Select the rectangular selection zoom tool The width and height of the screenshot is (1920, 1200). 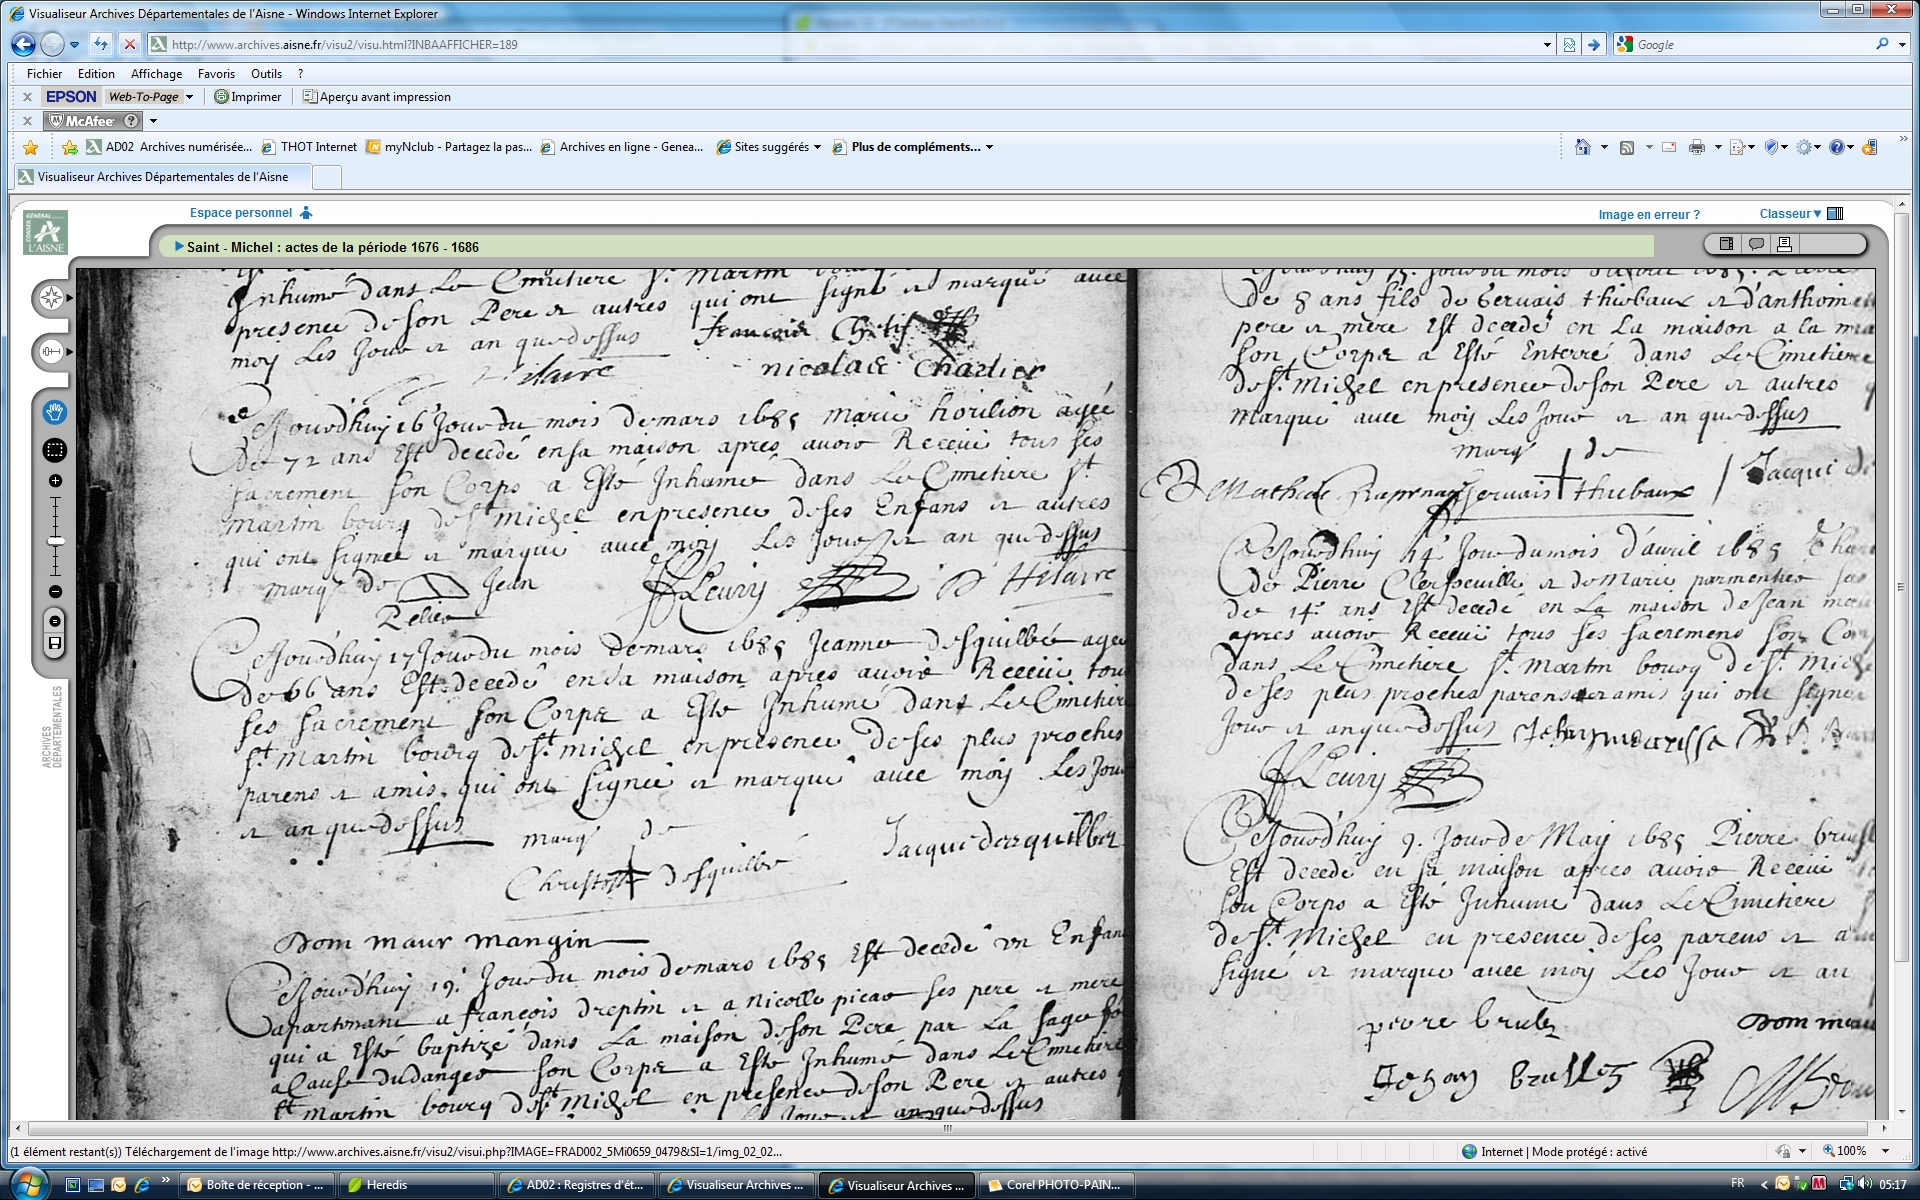pos(55,451)
